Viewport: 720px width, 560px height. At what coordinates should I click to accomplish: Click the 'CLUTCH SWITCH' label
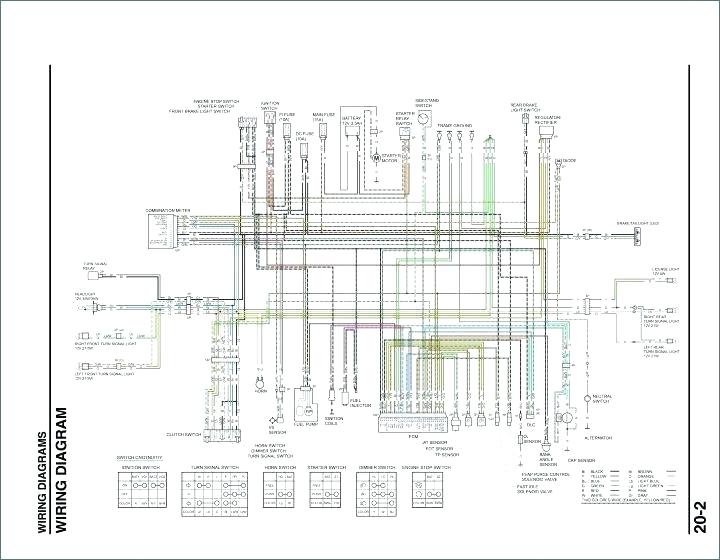point(183,434)
